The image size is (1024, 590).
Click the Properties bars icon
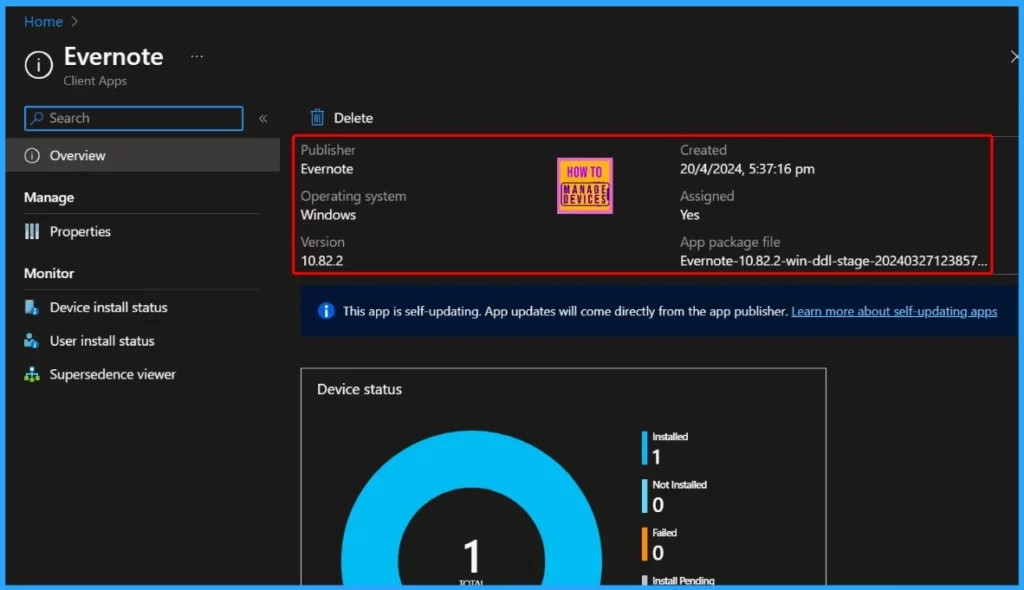click(32, 231)
